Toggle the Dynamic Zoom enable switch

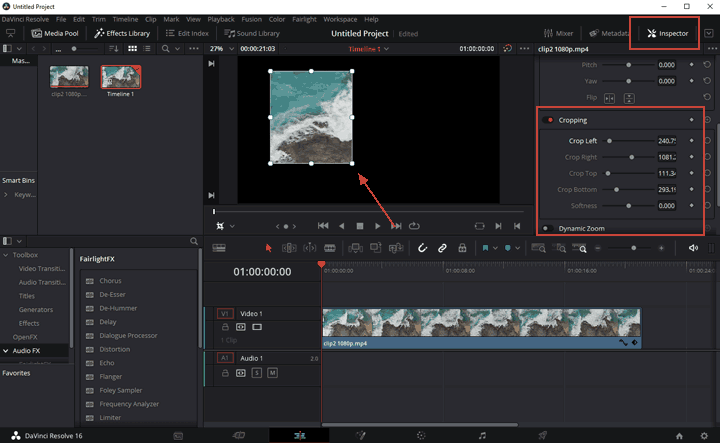[548, 228]
